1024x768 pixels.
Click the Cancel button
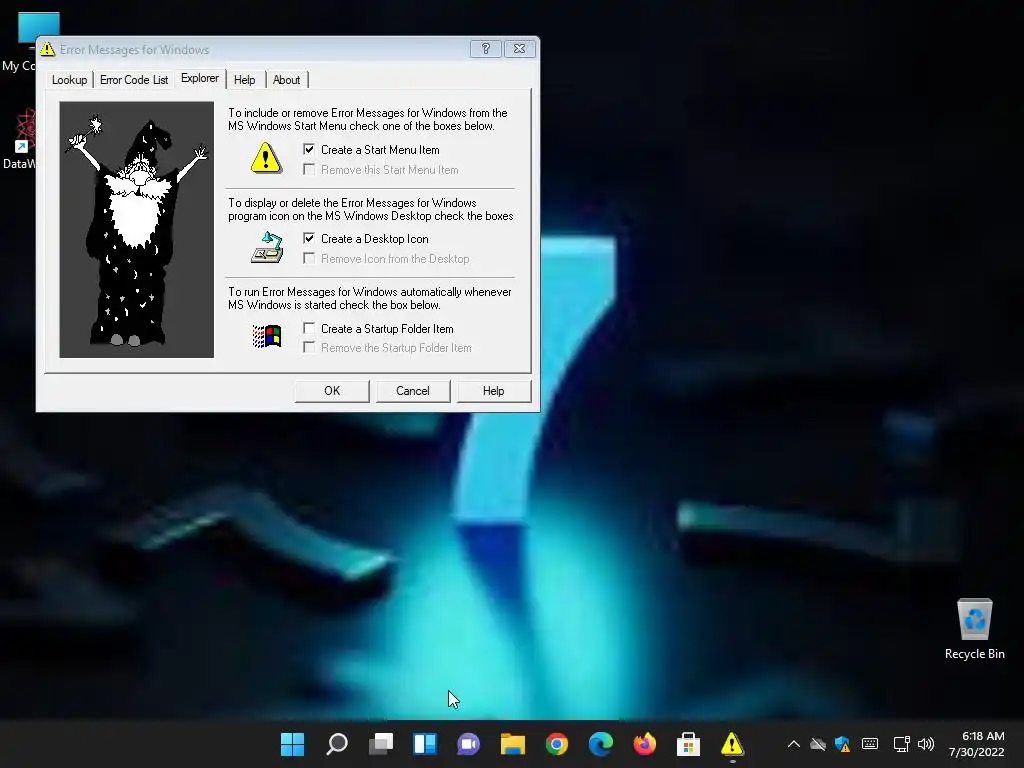[413, 391]
